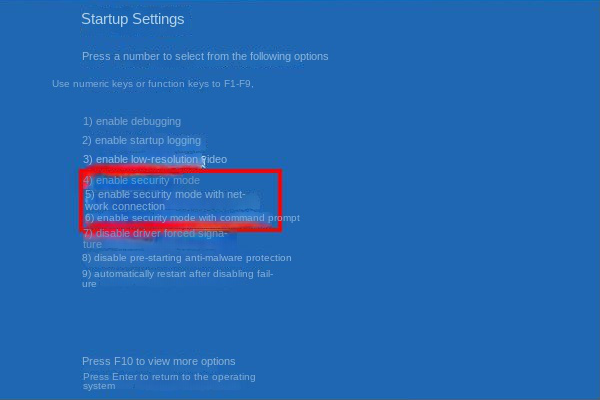
Task: Click the word video in option 3
Action: point(215,159)
